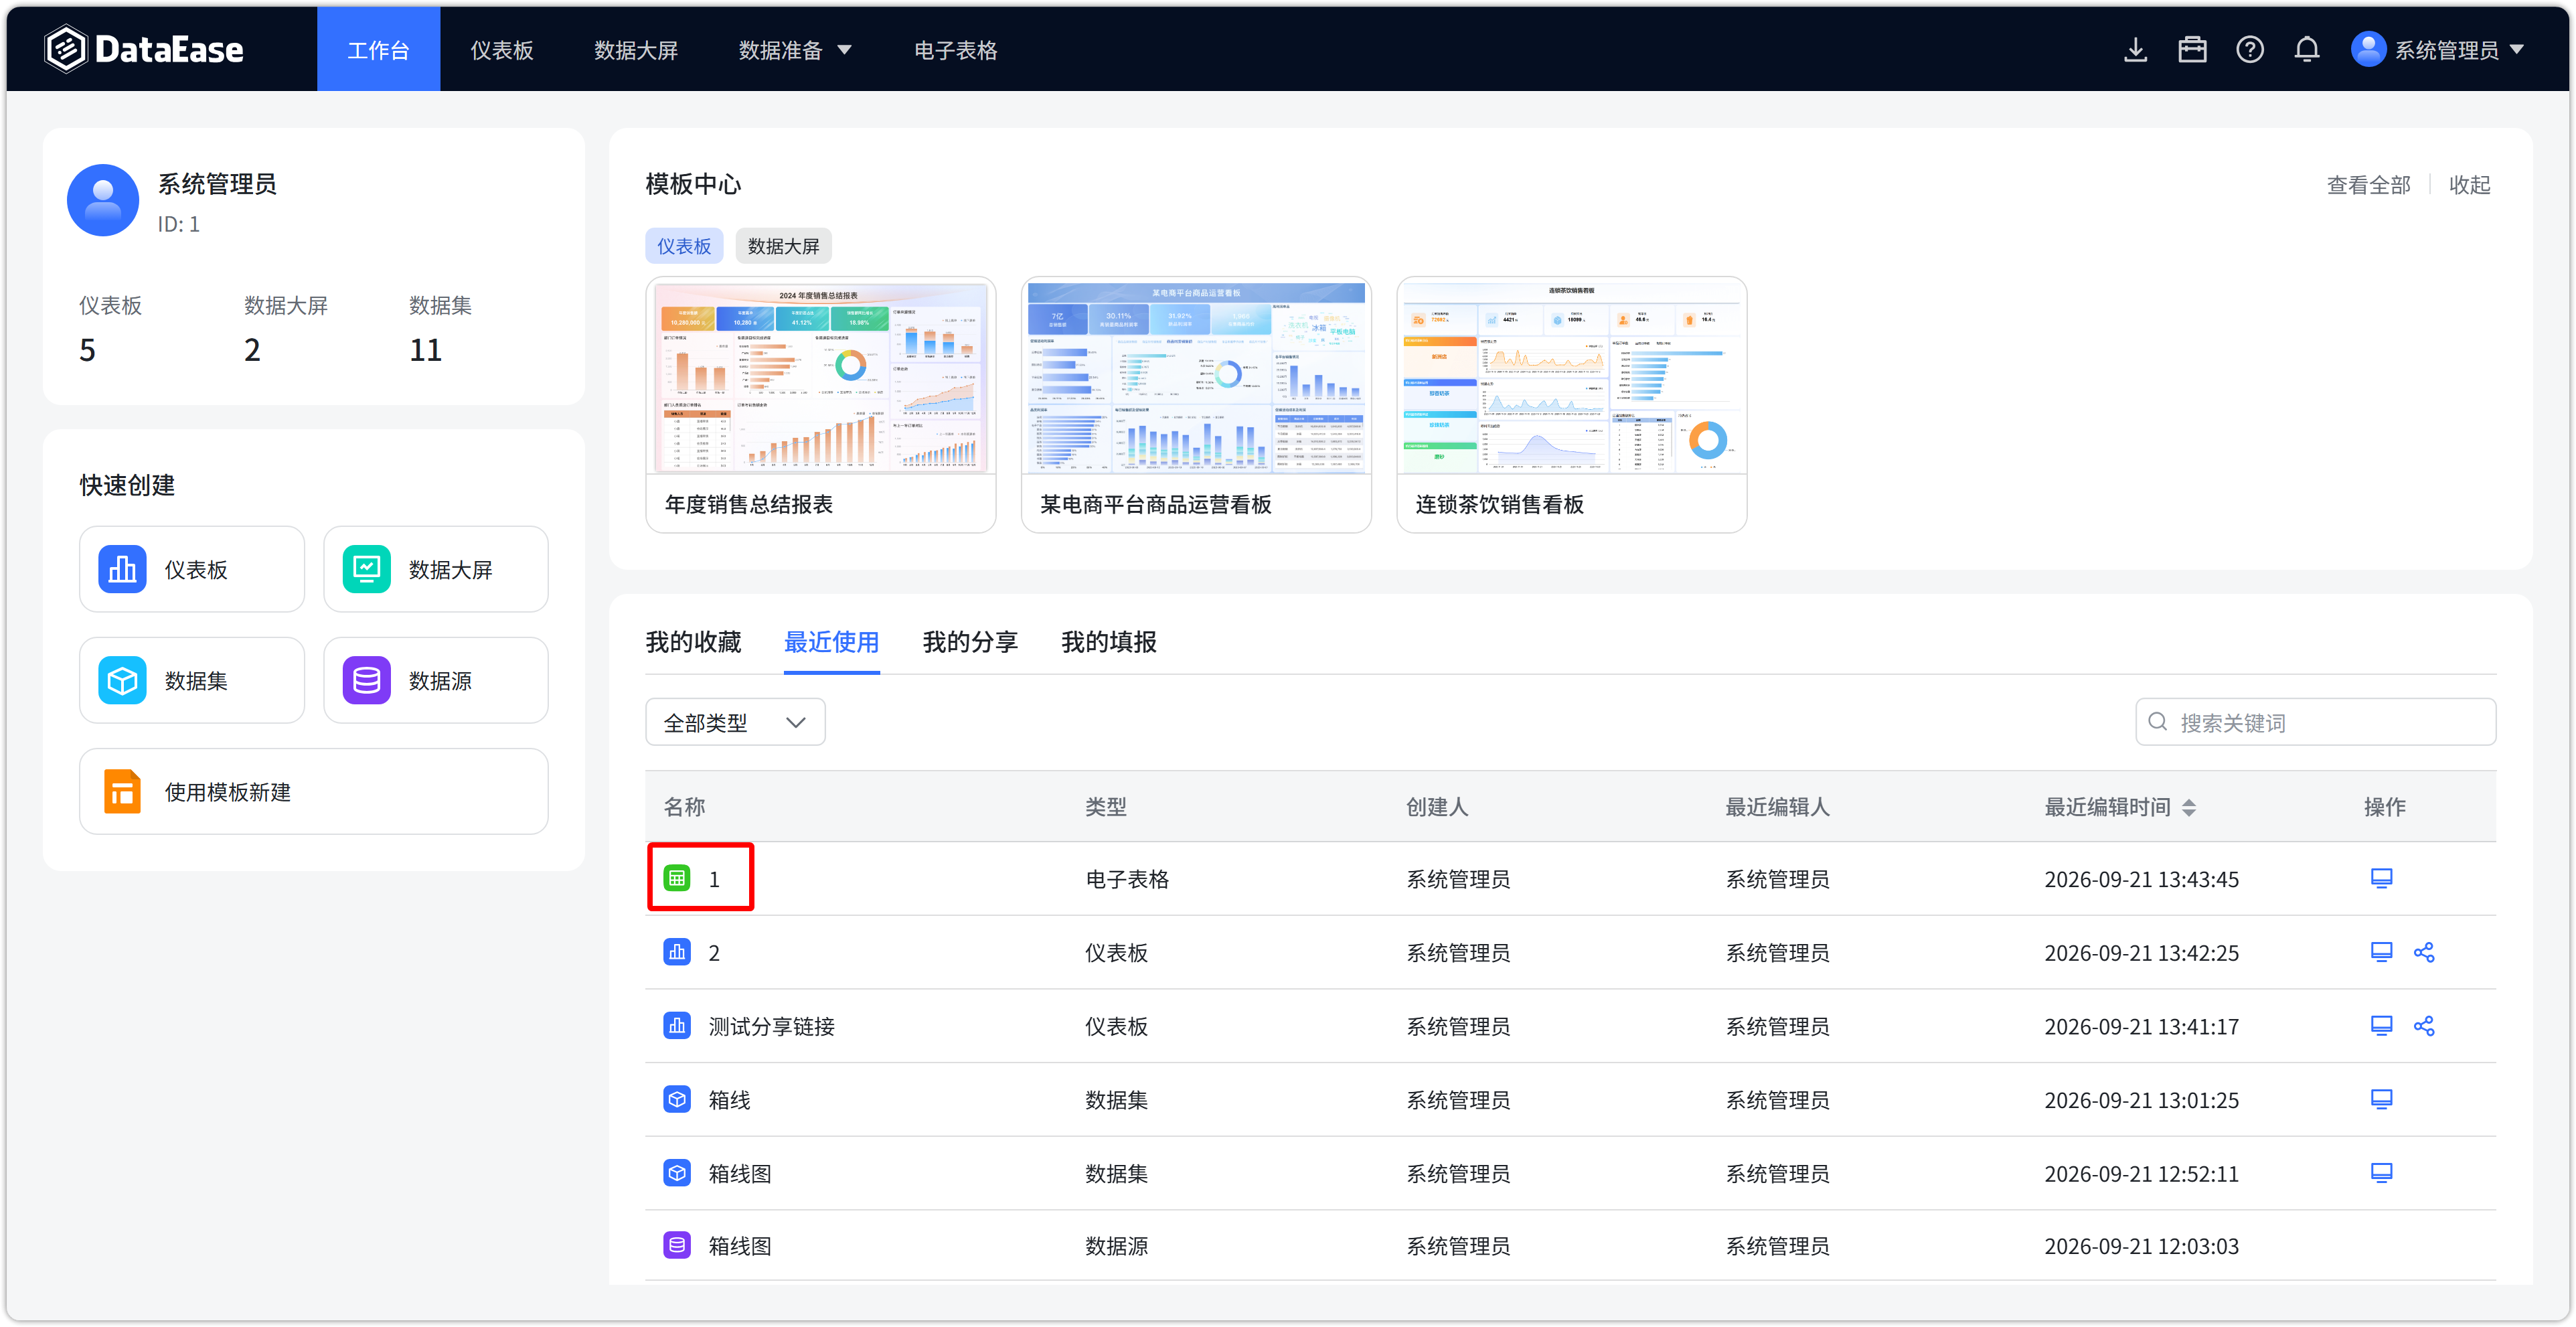The width and height of the screenshot is (2576, 1327).
Task: Go to the 数据大屏 nav item
Action: coord(636,50)
